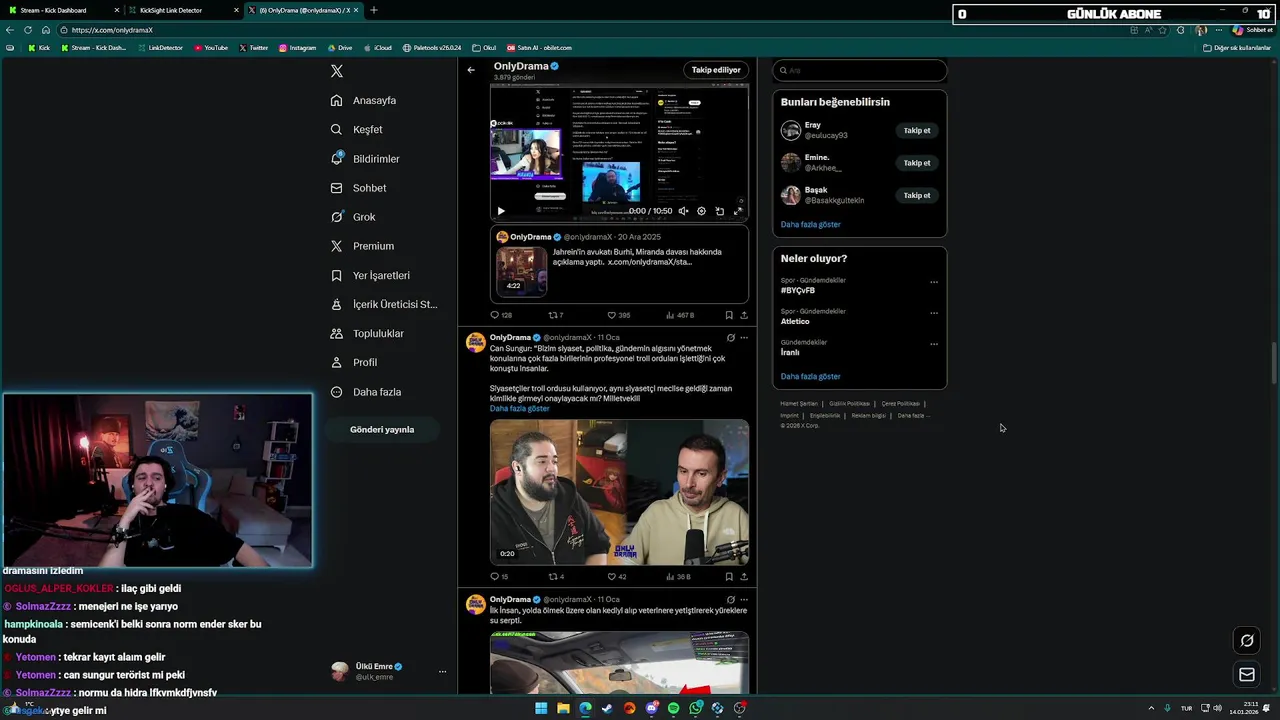1280x720 pixels.
Task: Share the post with 42 likes
Action: 744,577
